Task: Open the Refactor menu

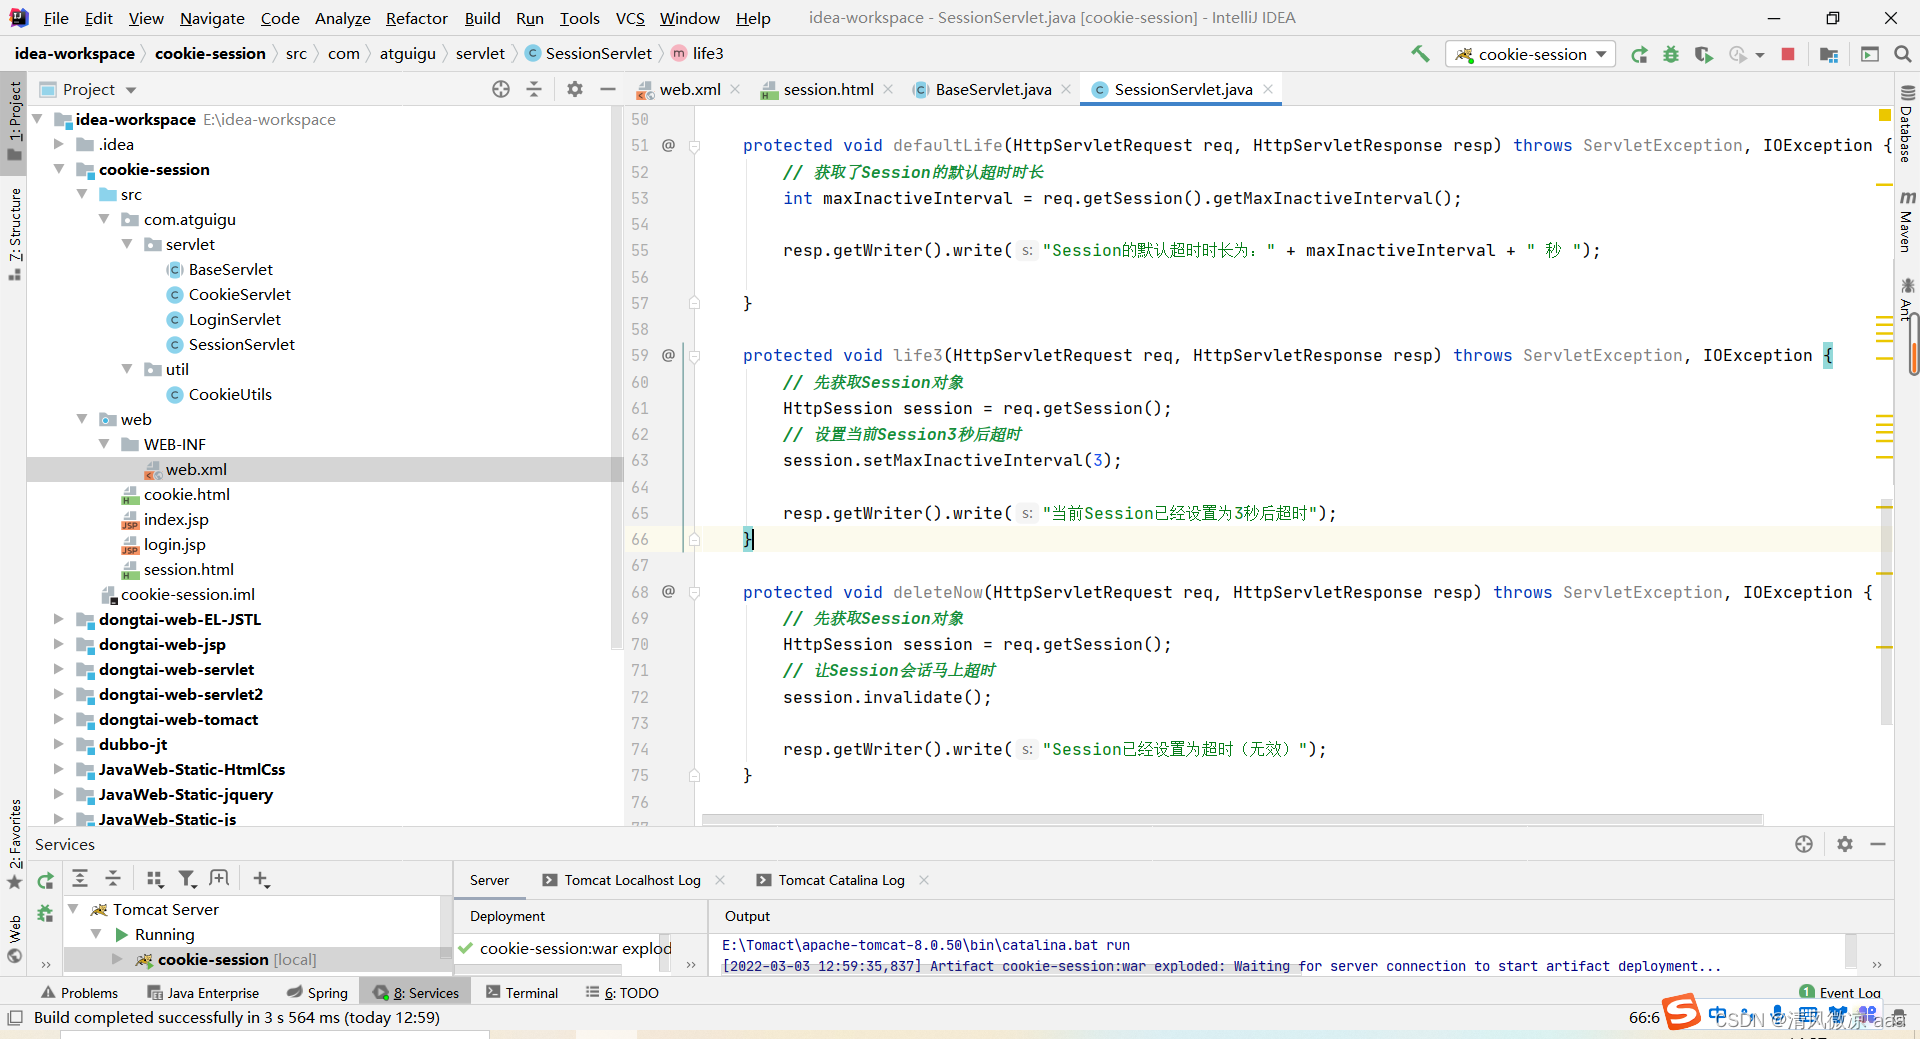Action: (x=416, y=18)
